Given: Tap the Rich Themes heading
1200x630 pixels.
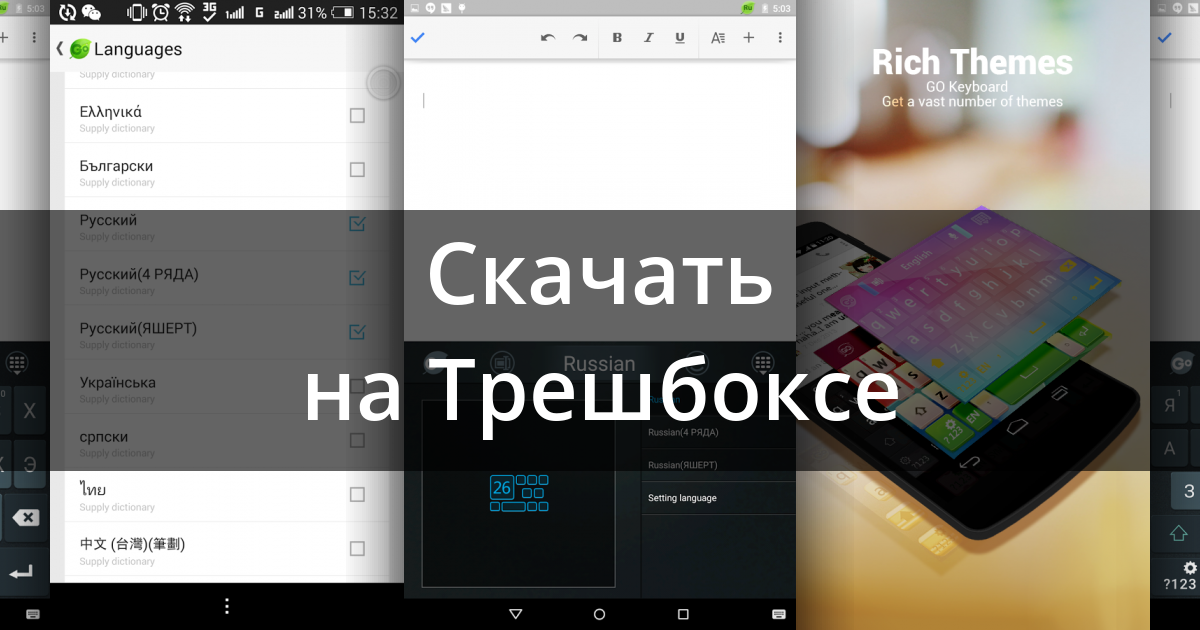Looking at the screenshot, I should [x=972, y=62].
